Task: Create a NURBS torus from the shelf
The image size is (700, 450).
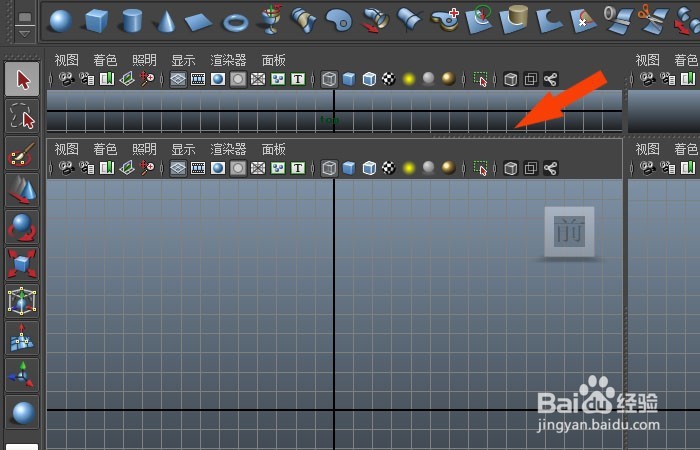Action: 235,22
